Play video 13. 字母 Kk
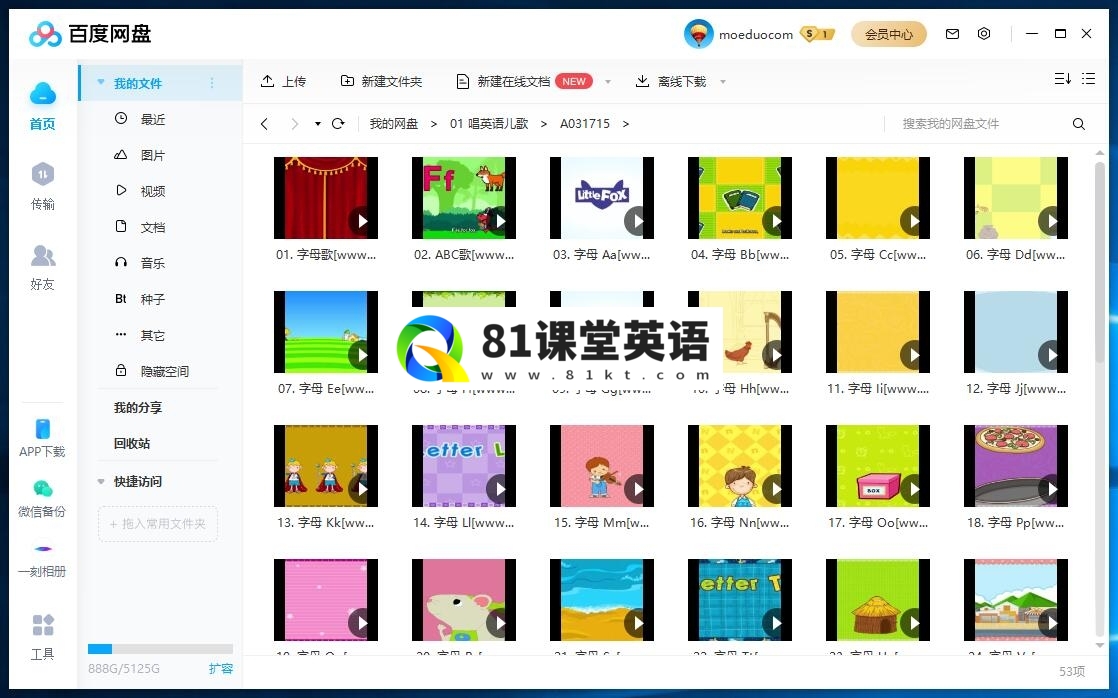The width and height of the screenshot is (1118, 698). 362,489
